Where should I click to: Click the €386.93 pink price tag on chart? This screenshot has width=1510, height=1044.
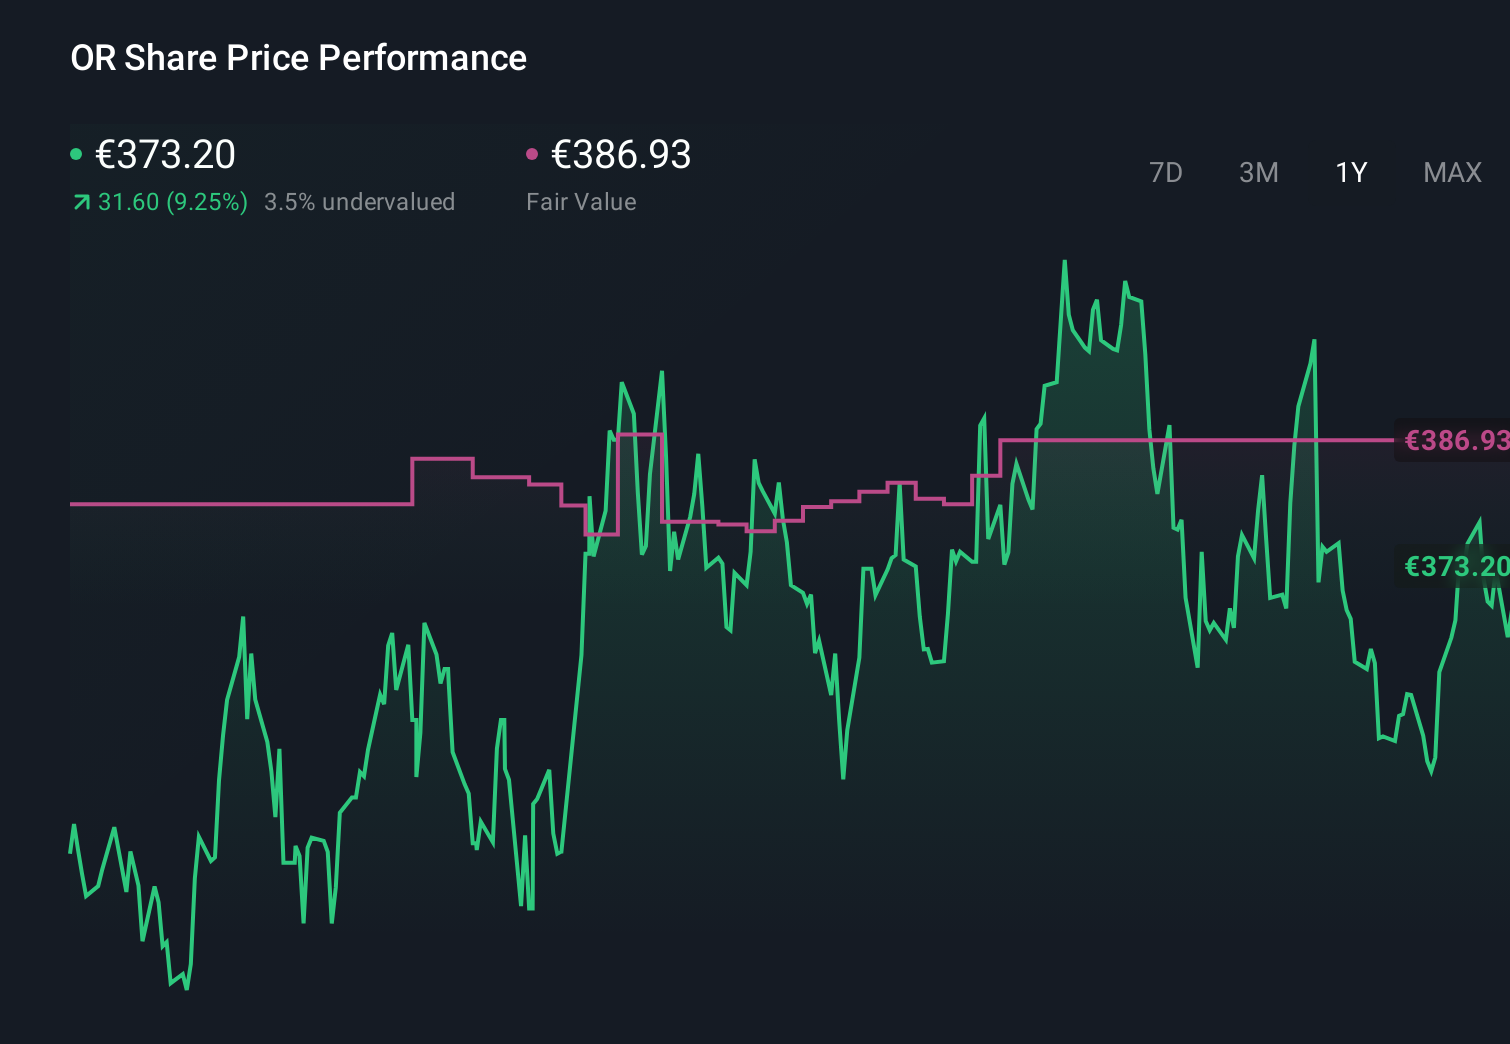pyautogui.click(x=1453, y=440)
